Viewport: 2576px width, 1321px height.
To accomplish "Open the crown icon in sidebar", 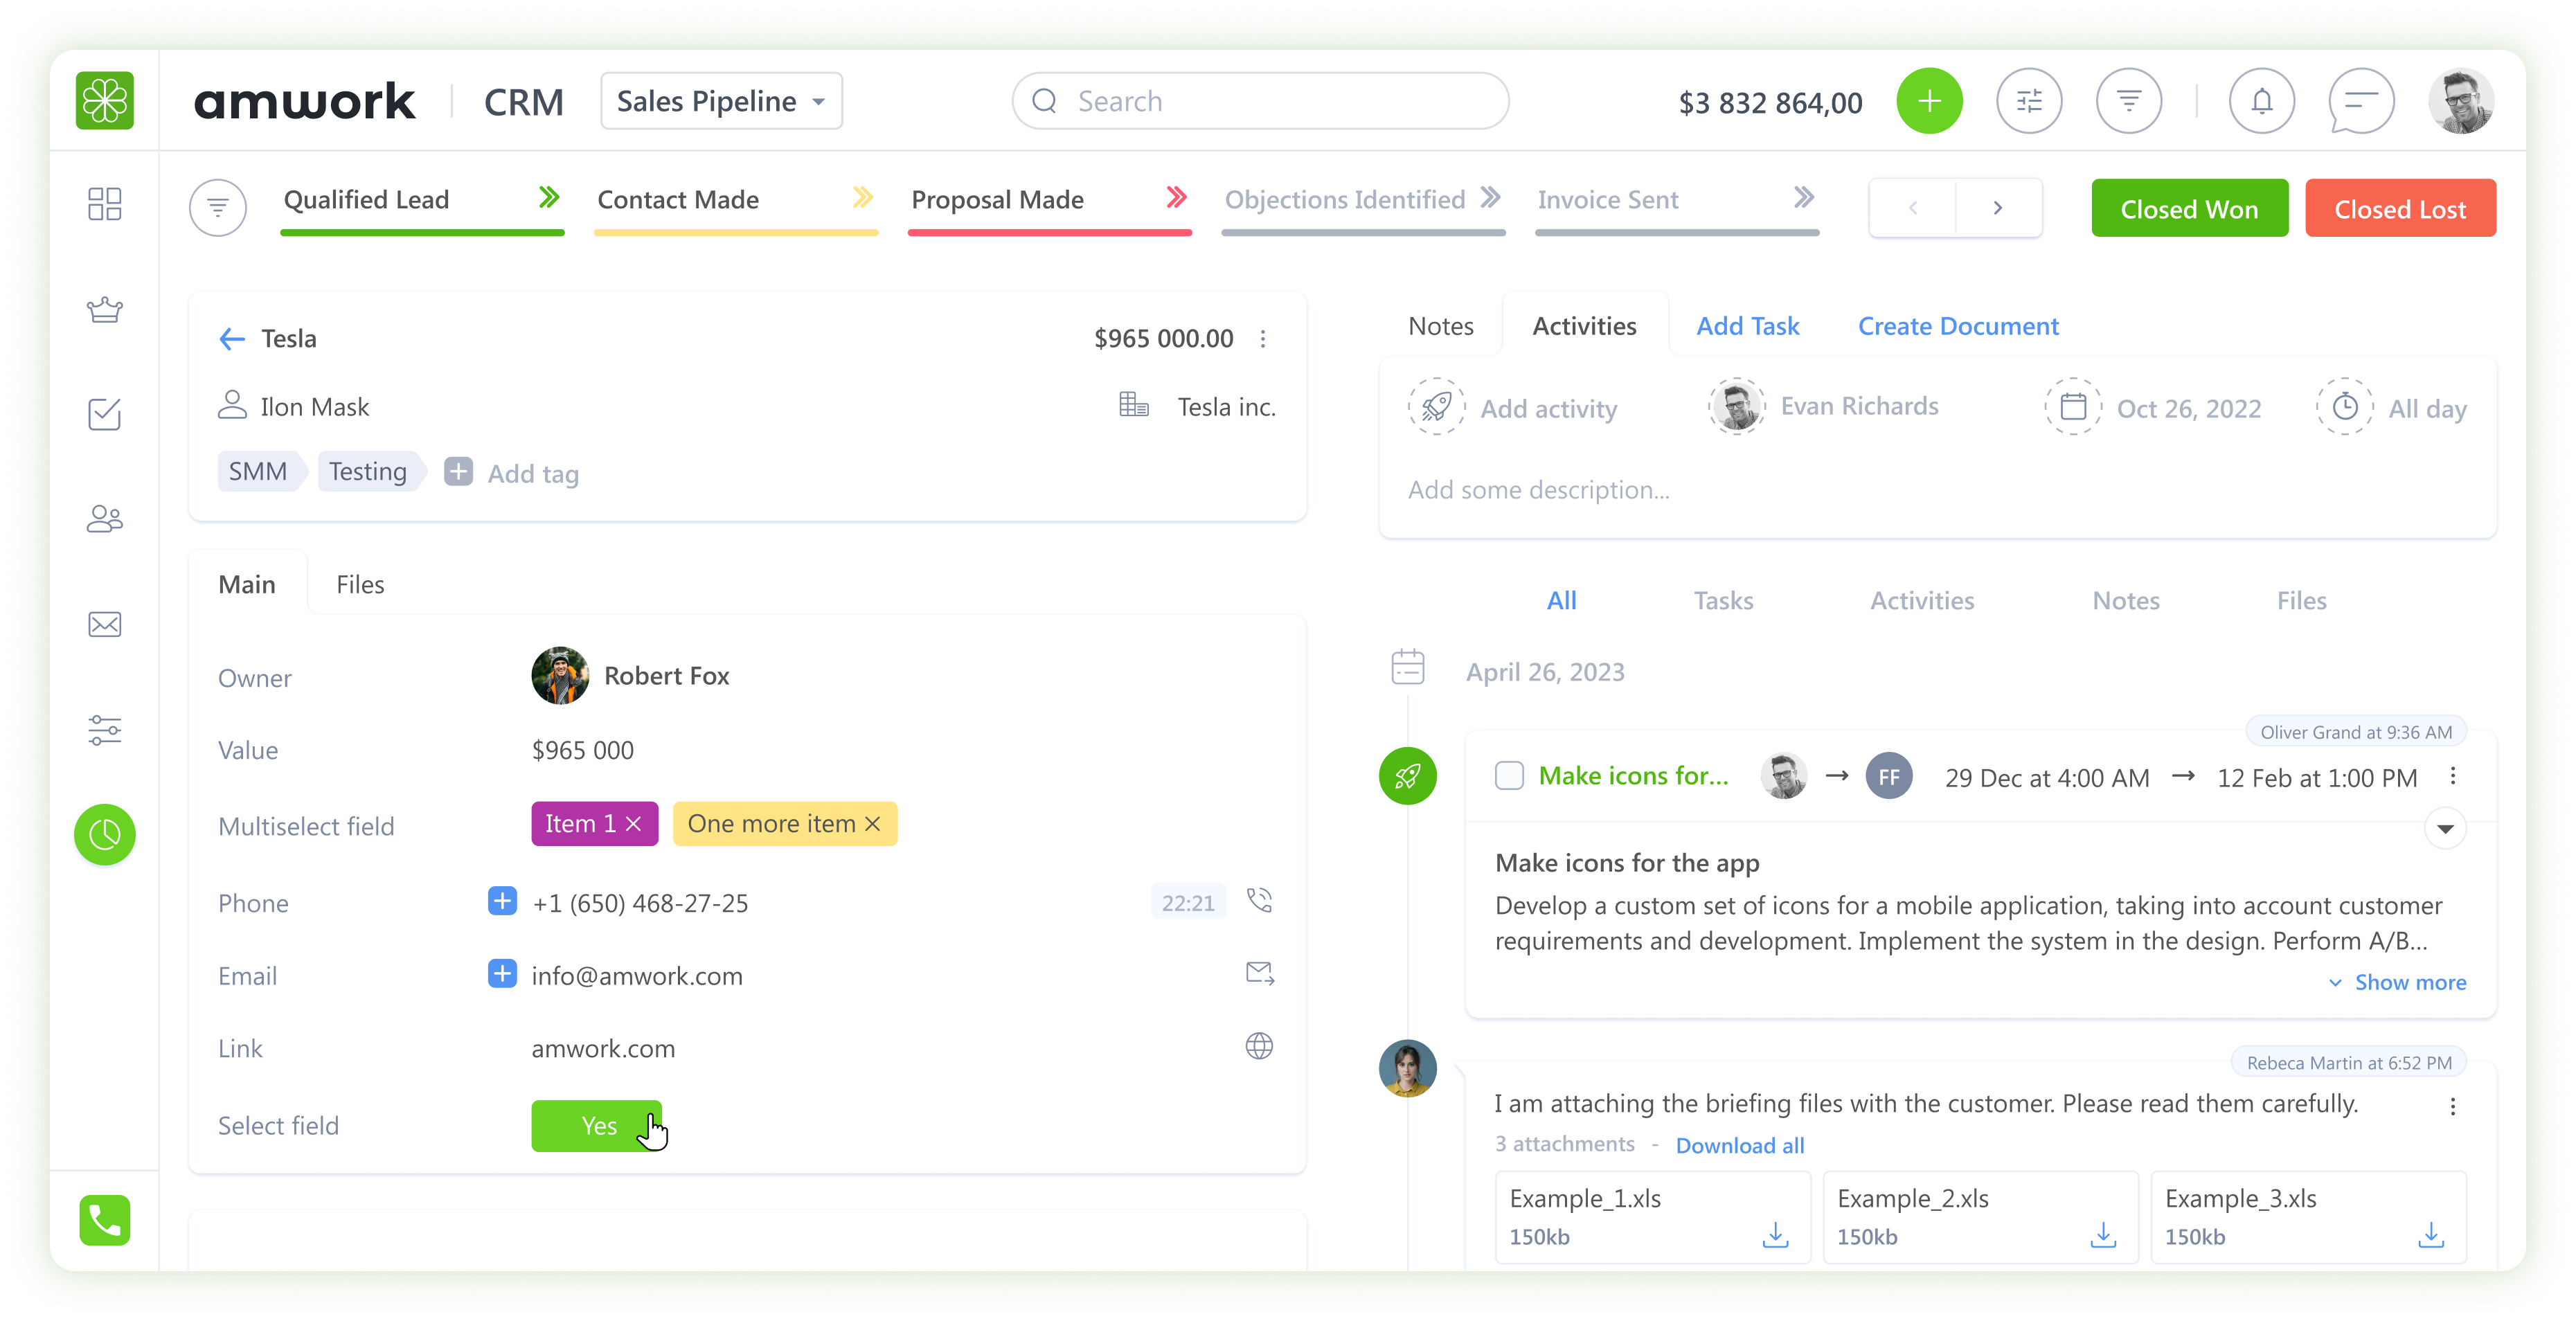I will [104, 310].
